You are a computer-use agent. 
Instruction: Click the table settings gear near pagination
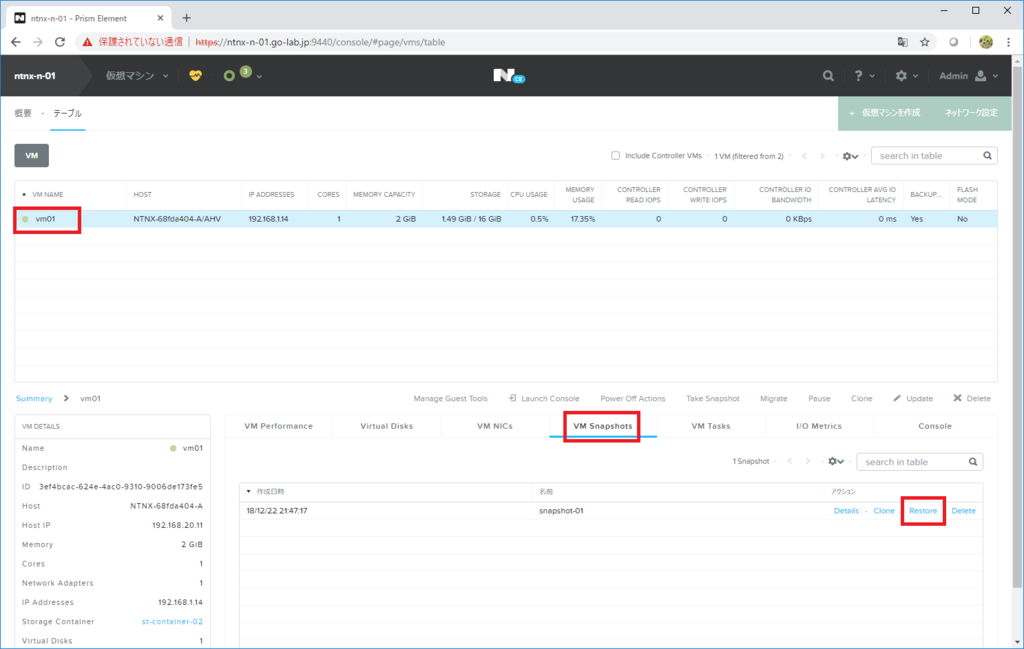pyautogui.click(x=848, y=156)
